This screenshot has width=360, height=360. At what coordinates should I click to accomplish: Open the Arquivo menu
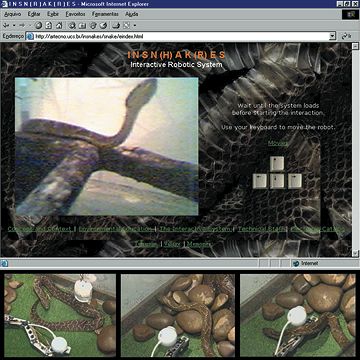coord(12,14)
